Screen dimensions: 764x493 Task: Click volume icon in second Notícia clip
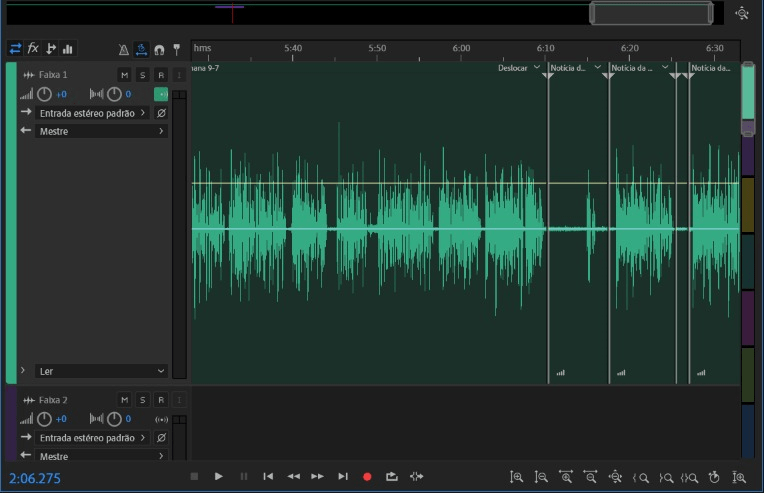tap(621, 373)
